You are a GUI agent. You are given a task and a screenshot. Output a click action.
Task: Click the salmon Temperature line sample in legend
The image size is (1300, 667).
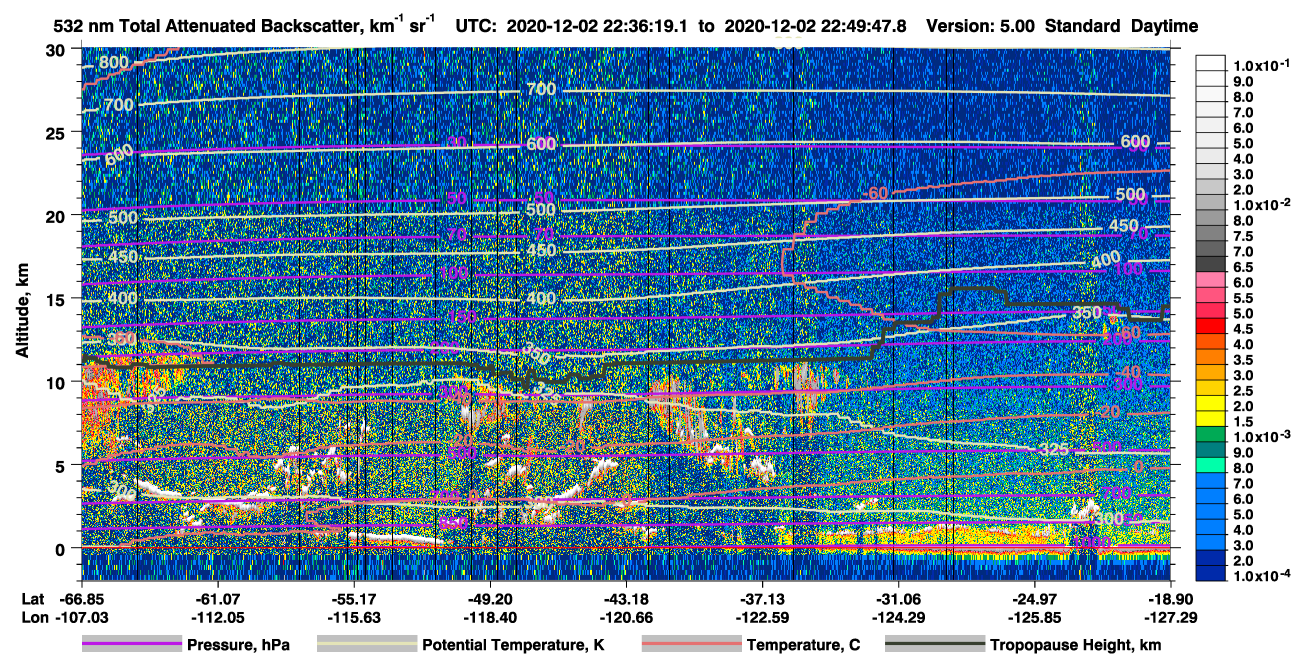coord(691,645)
